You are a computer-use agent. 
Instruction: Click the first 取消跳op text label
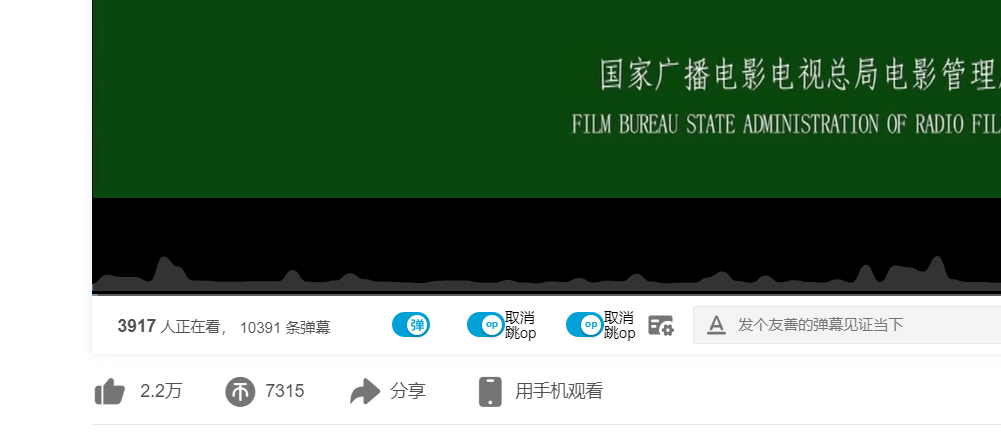coord(520,326)
